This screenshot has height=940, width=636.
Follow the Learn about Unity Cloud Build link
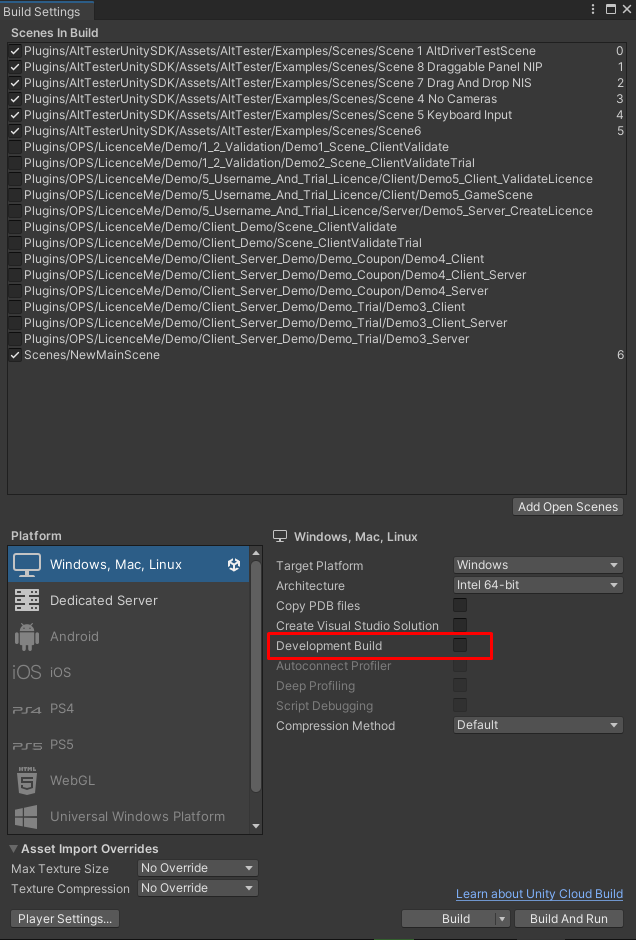[x=539, y=894]
